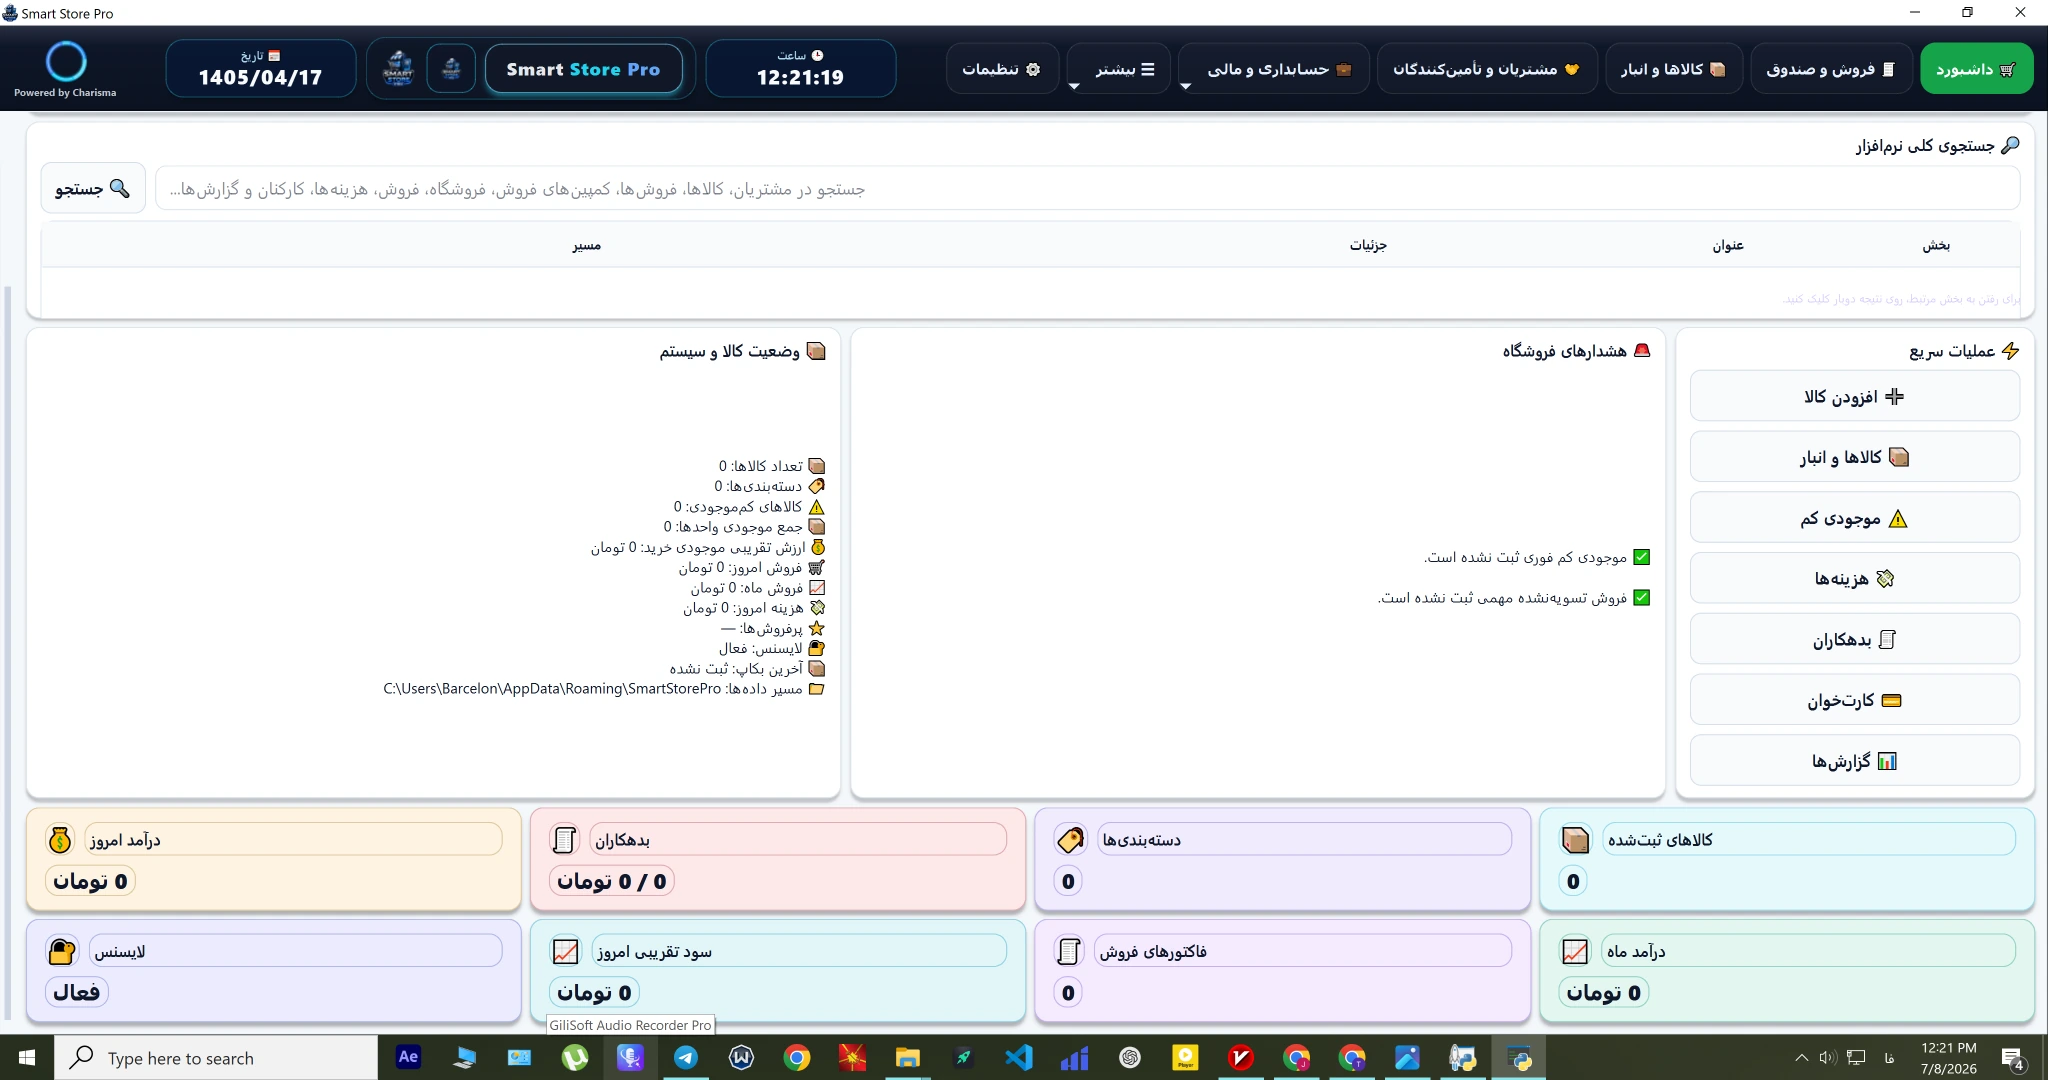Click the عنوان column header
This screenshot has width=2048, height=1080.
coord(1728,245)
